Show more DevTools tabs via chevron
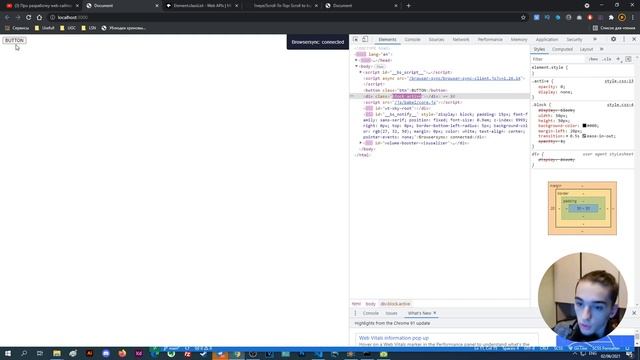The width and height of the screenshot is (640, 360). [x=595, y=40]
